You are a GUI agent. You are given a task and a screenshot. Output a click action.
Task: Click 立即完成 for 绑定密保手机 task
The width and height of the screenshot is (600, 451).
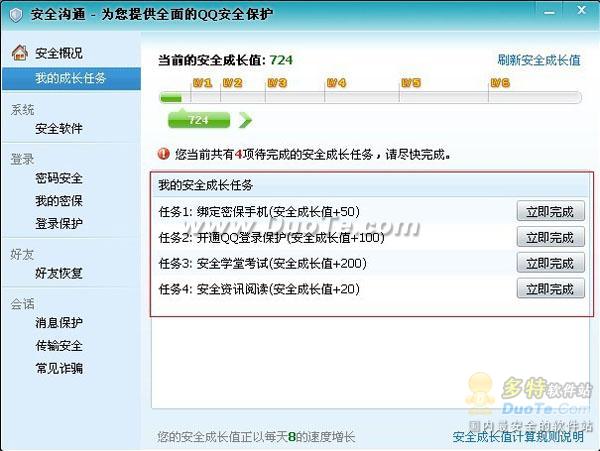pos(550,211)
